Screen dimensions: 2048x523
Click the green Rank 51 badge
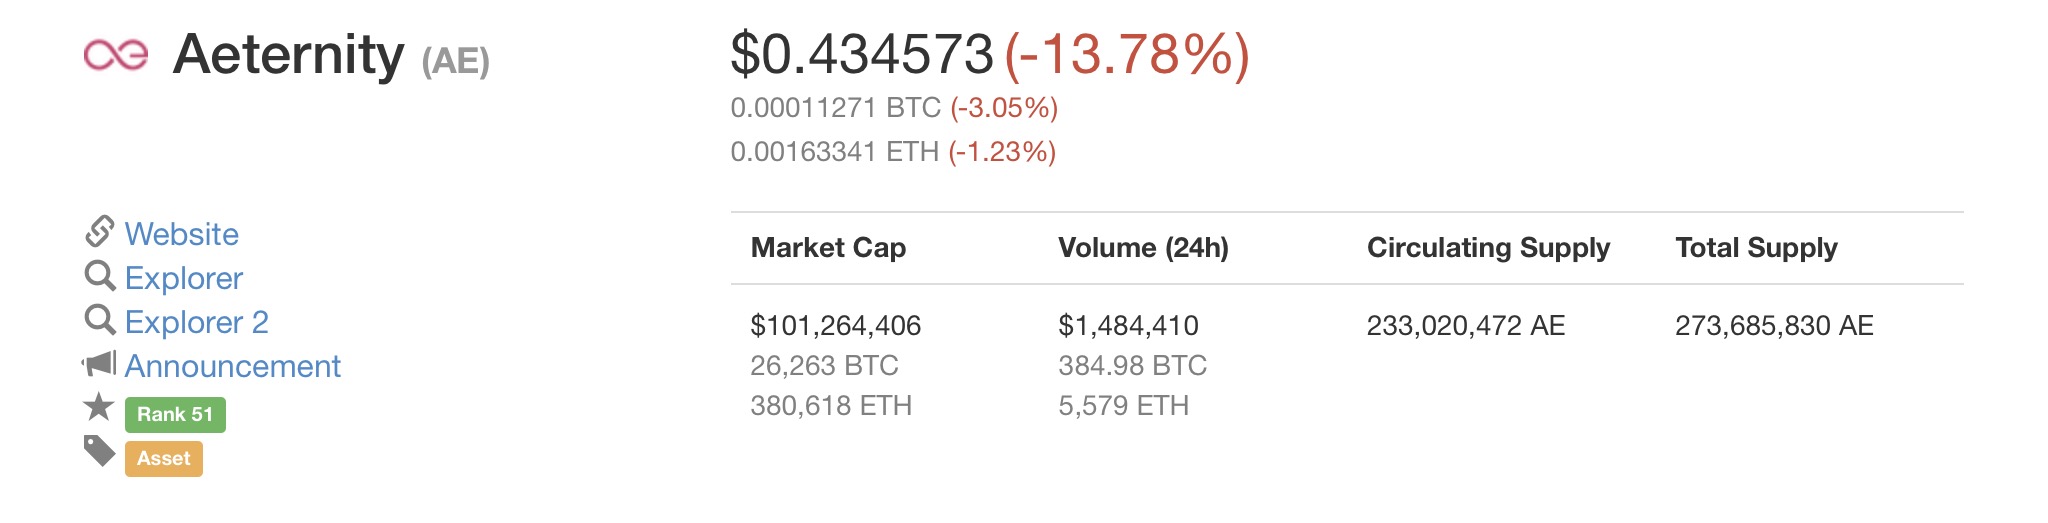(x=175, y=414)
